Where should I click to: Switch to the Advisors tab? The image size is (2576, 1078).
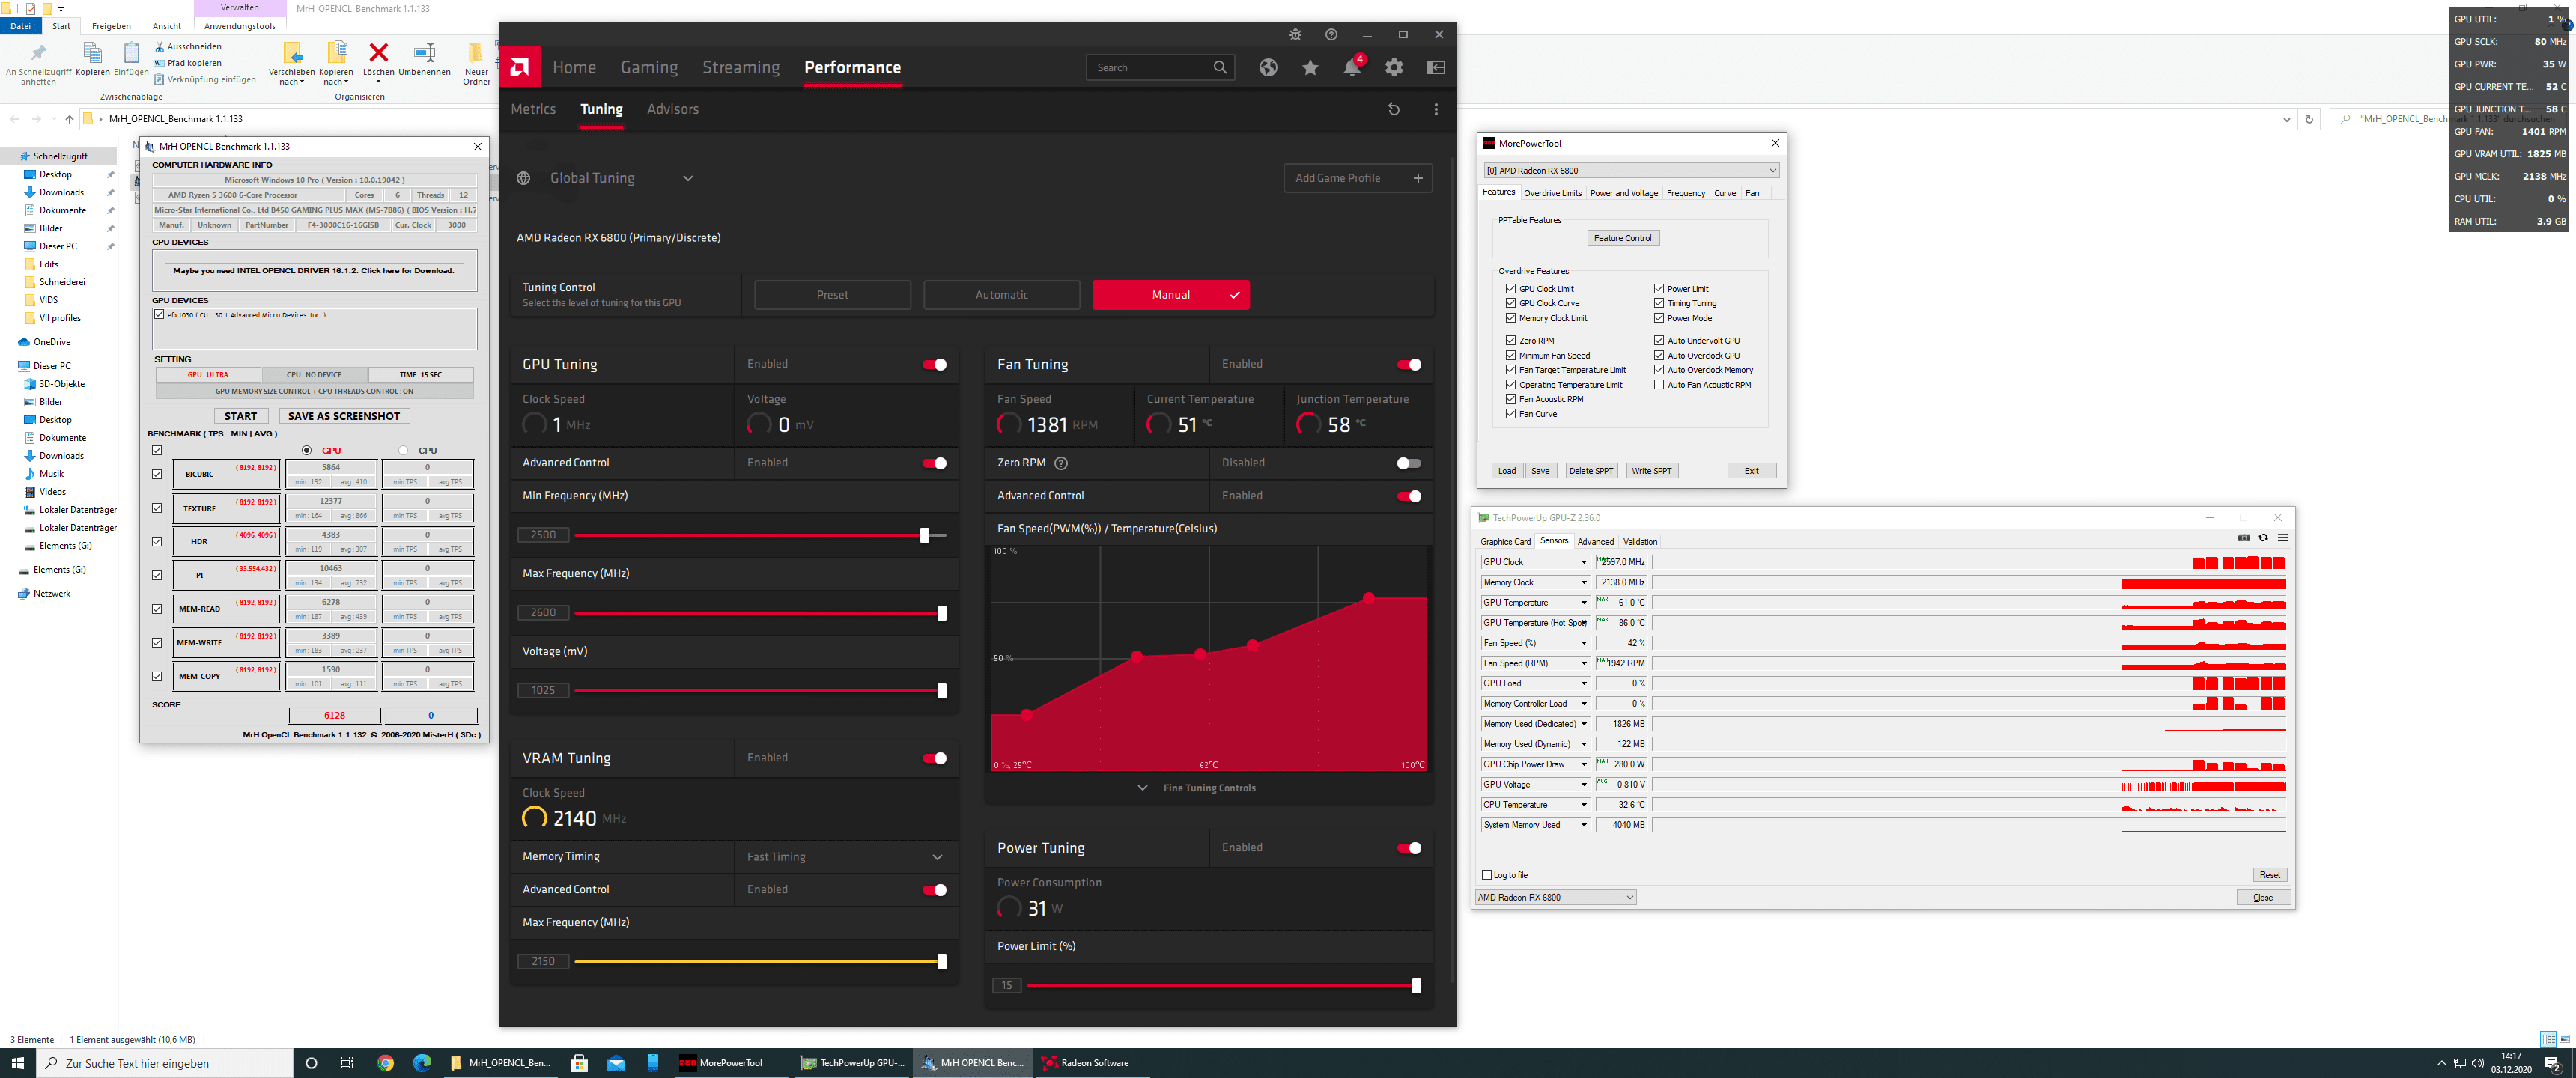tap(672, 110)
